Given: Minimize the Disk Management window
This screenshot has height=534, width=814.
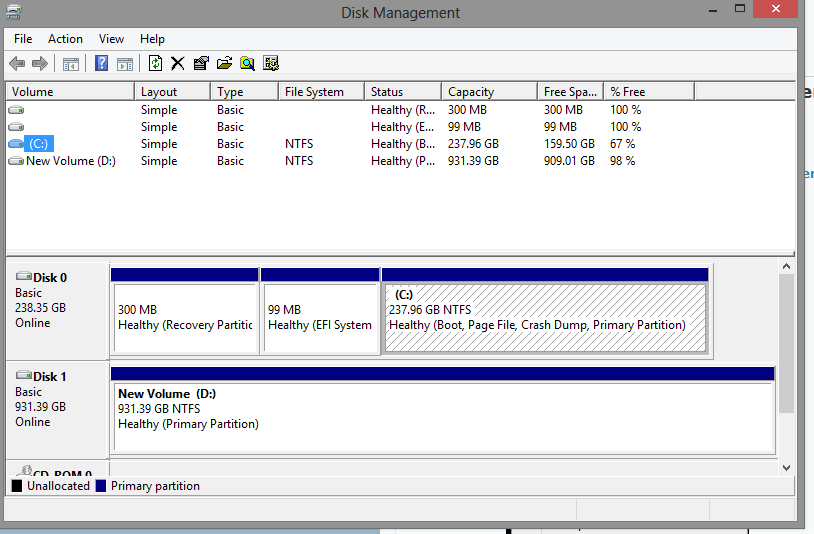Looking at the screenshot, I should (x=713, y=9).
